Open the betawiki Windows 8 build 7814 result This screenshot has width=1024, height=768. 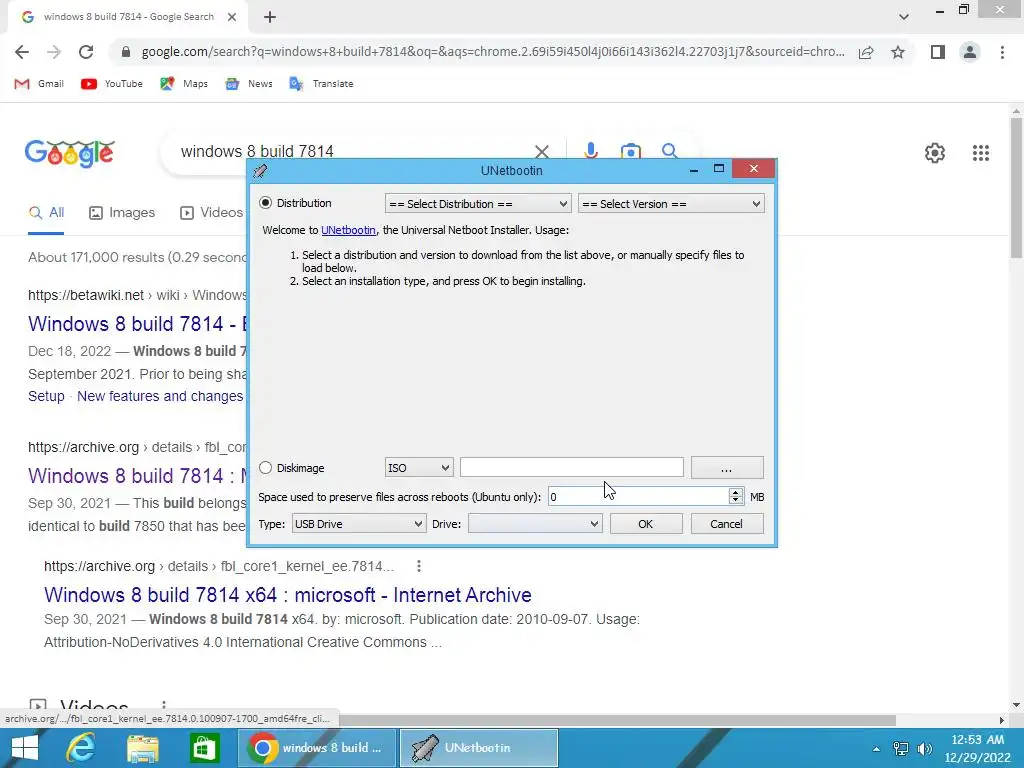137,324
